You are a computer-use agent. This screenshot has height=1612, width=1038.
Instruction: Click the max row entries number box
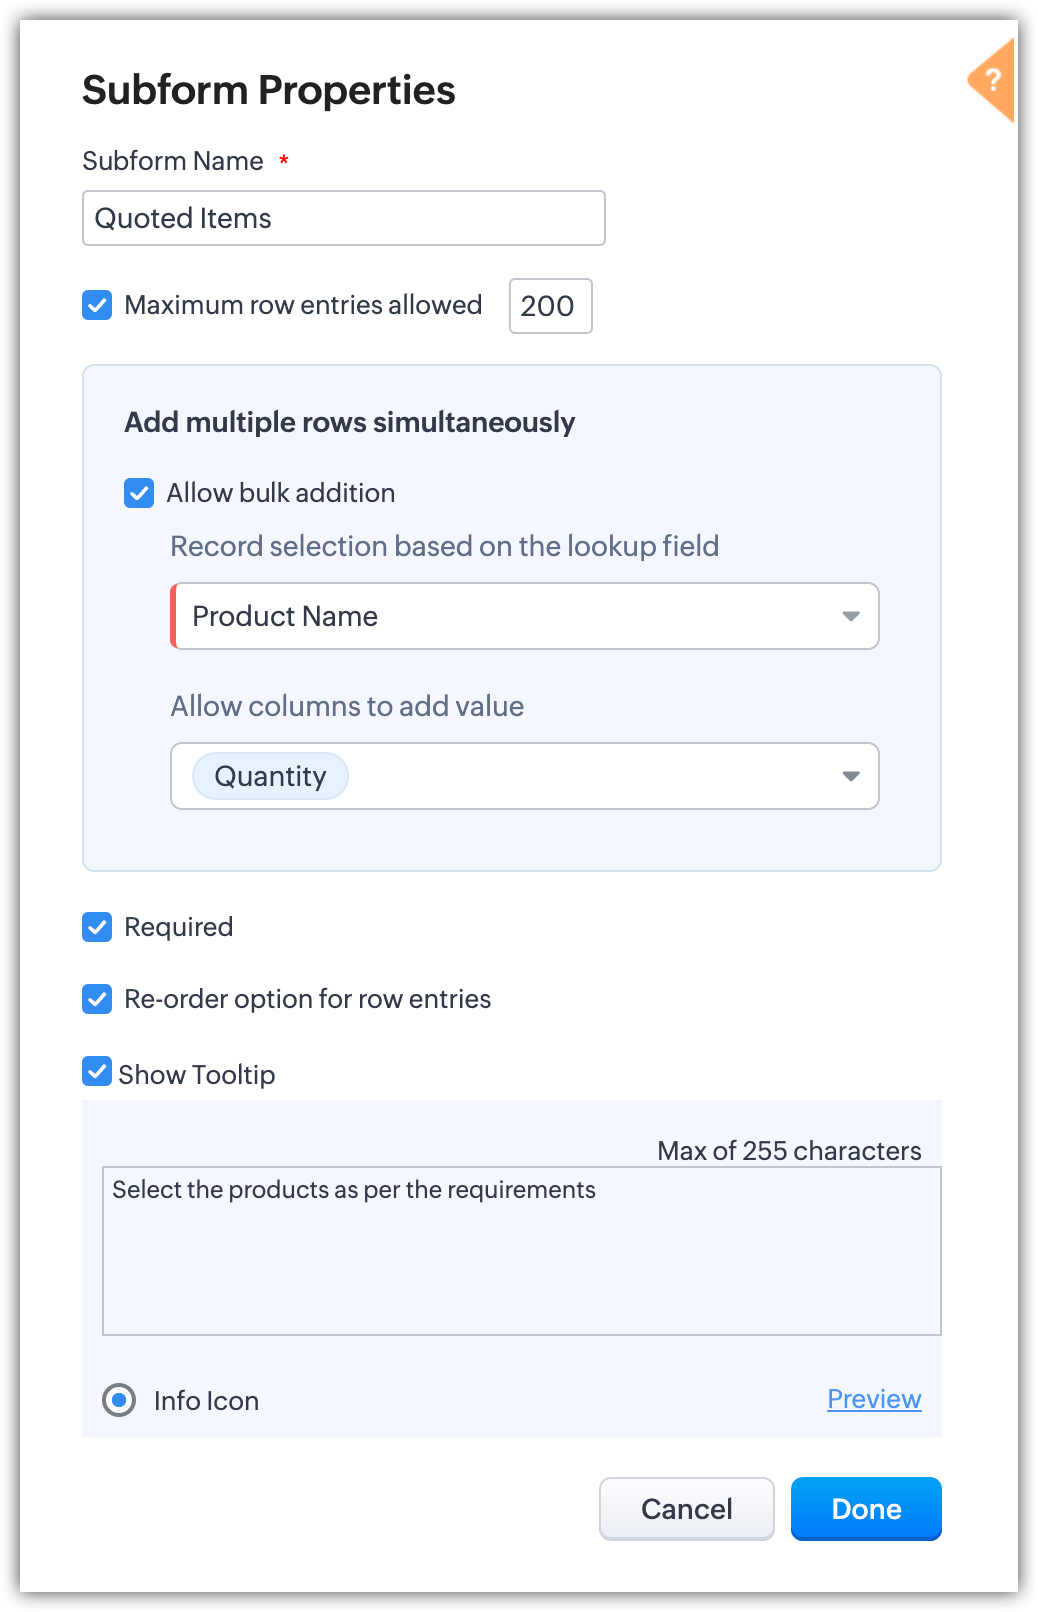[550, 306]
